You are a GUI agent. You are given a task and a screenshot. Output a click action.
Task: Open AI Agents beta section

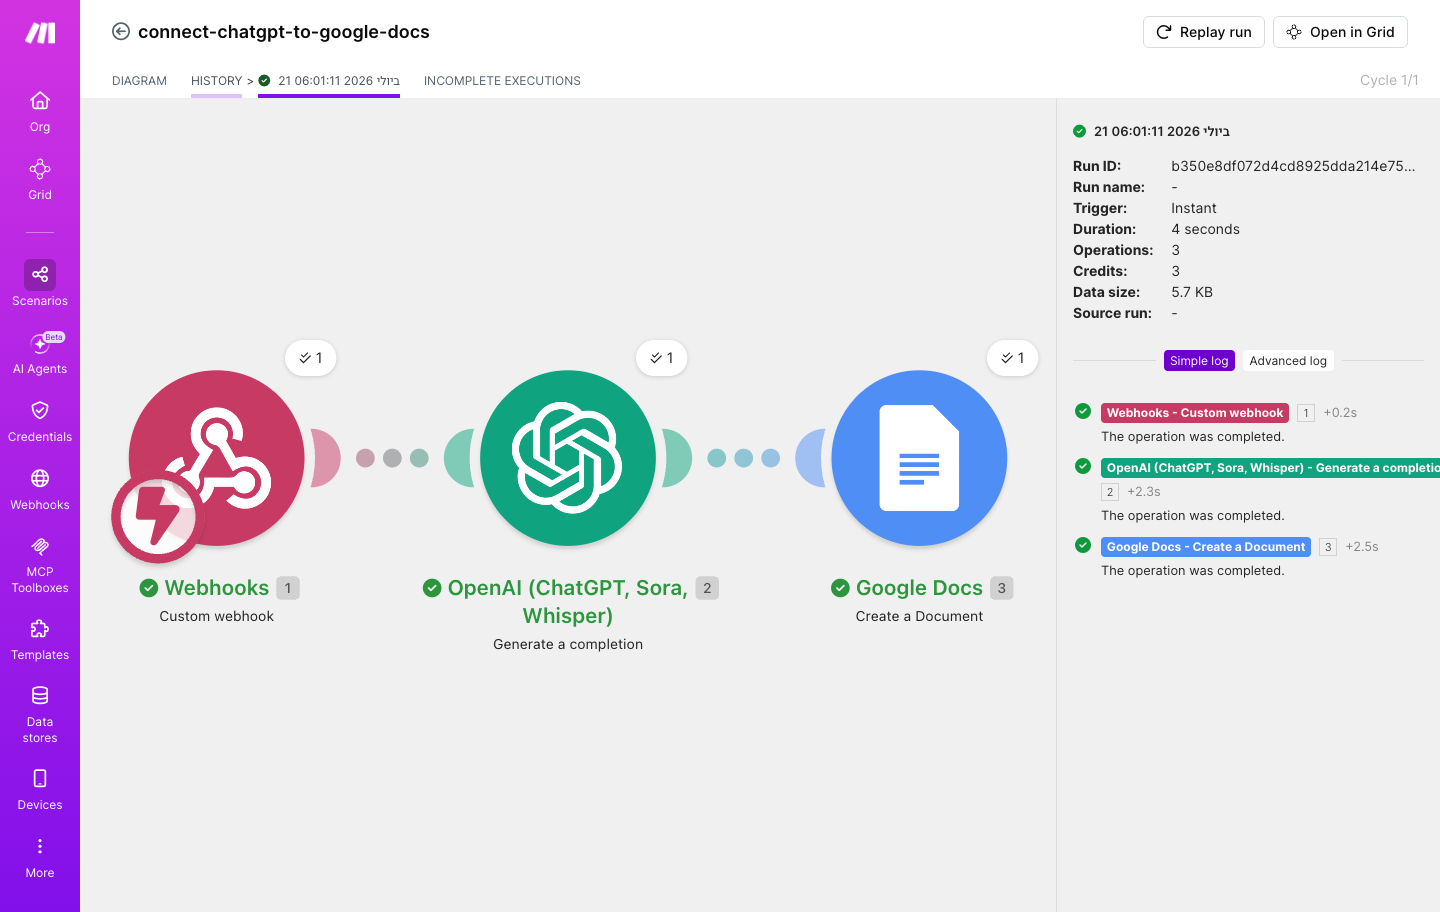pyautogui.click(x=40, y=353)
